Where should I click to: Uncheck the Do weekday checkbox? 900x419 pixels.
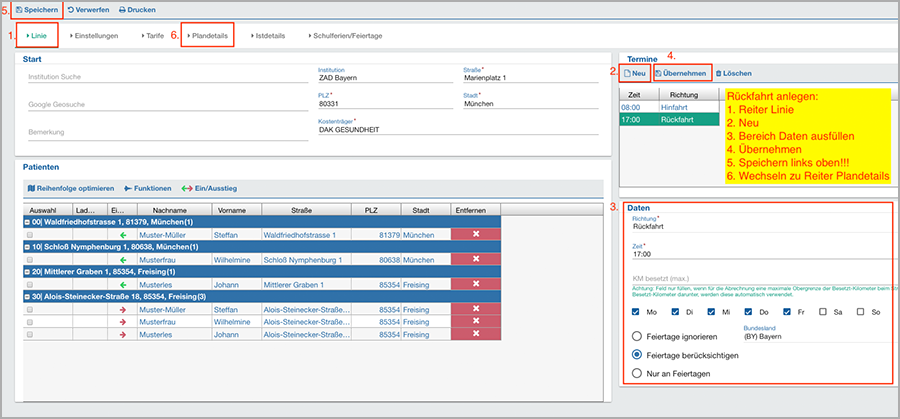pos(748,312)
